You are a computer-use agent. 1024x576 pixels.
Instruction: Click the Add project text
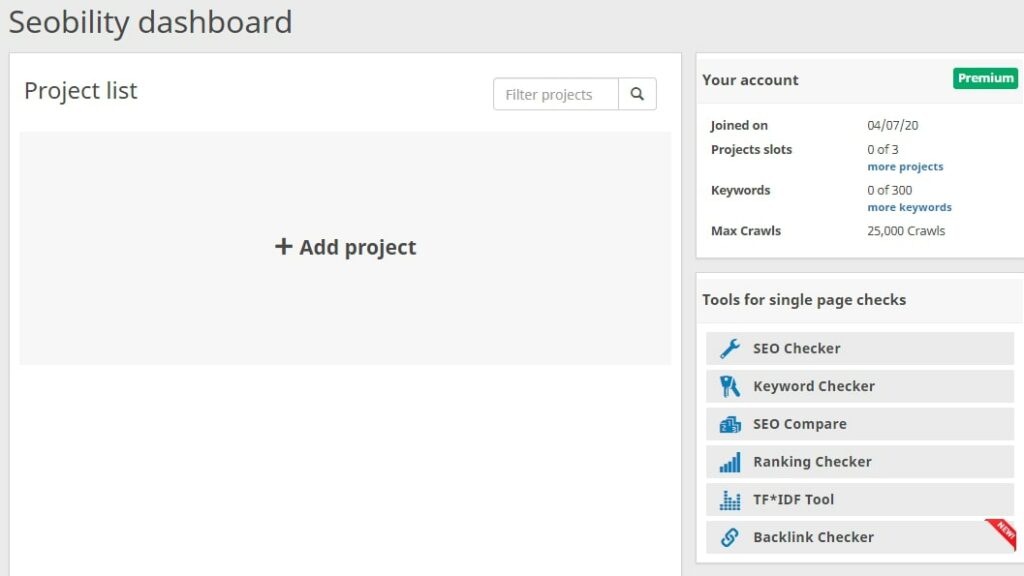[357, 247]
